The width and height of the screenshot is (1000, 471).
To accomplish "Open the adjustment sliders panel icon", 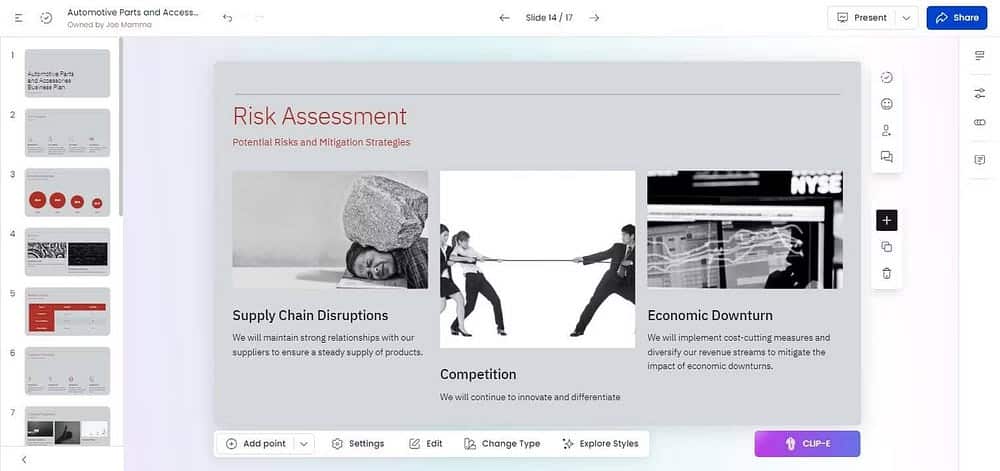I will point(979,93).
